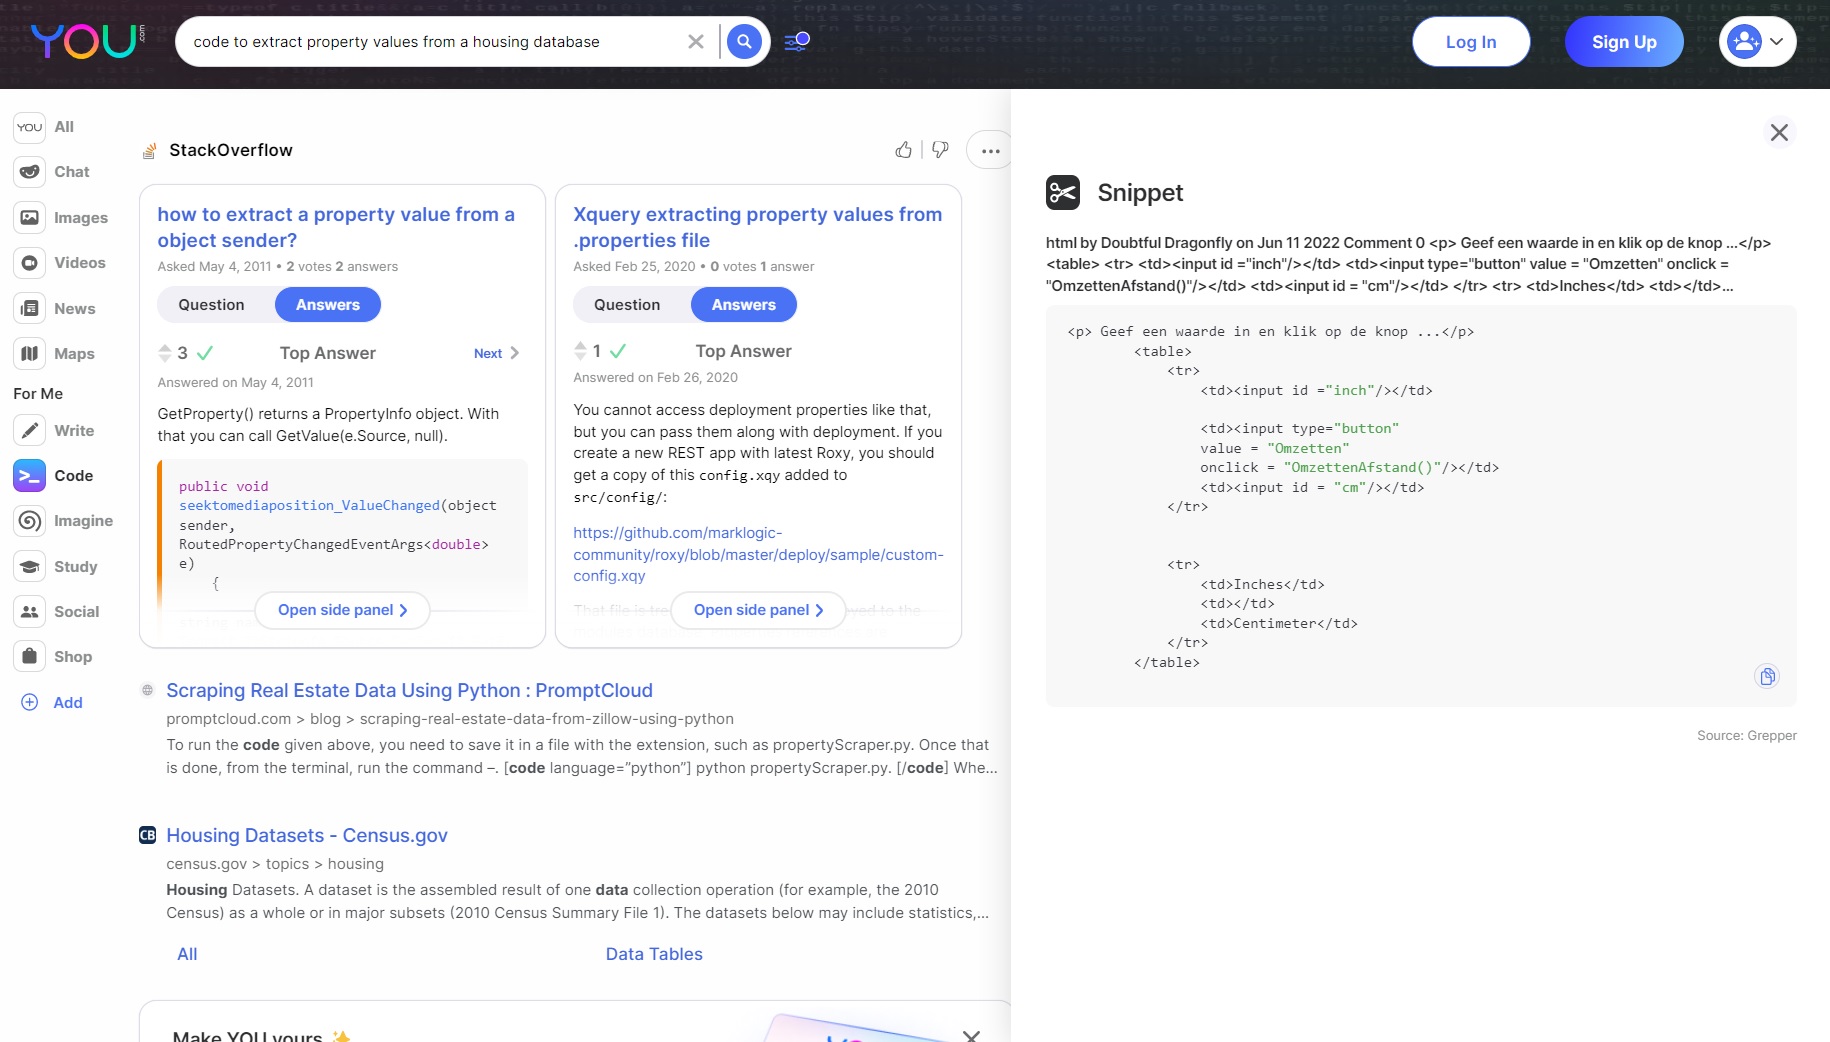Click the YOU logo in header

(x=86, y=41)
